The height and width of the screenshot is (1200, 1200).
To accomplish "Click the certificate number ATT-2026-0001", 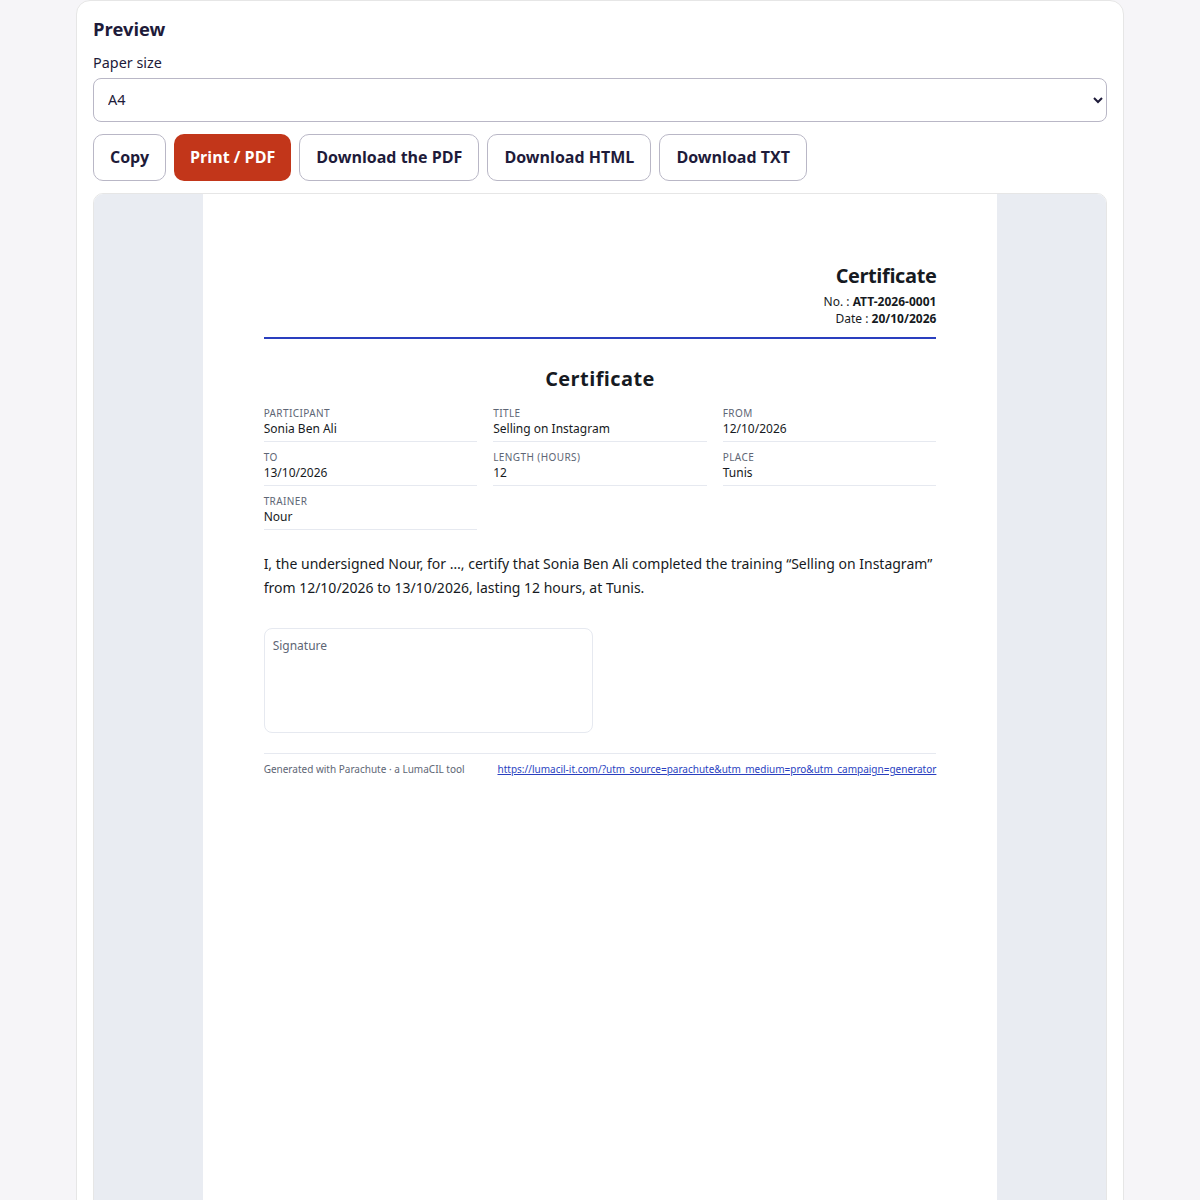I will pyautogui.click(x=894, y=301).
